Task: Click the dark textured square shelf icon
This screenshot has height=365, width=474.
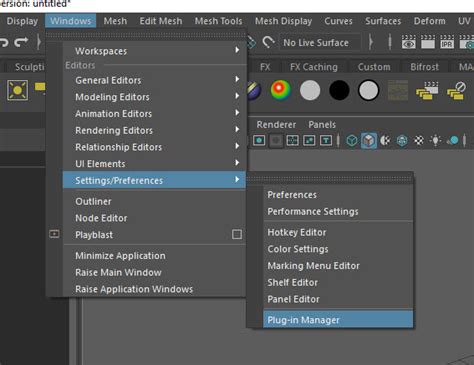Action: [398, 90]
